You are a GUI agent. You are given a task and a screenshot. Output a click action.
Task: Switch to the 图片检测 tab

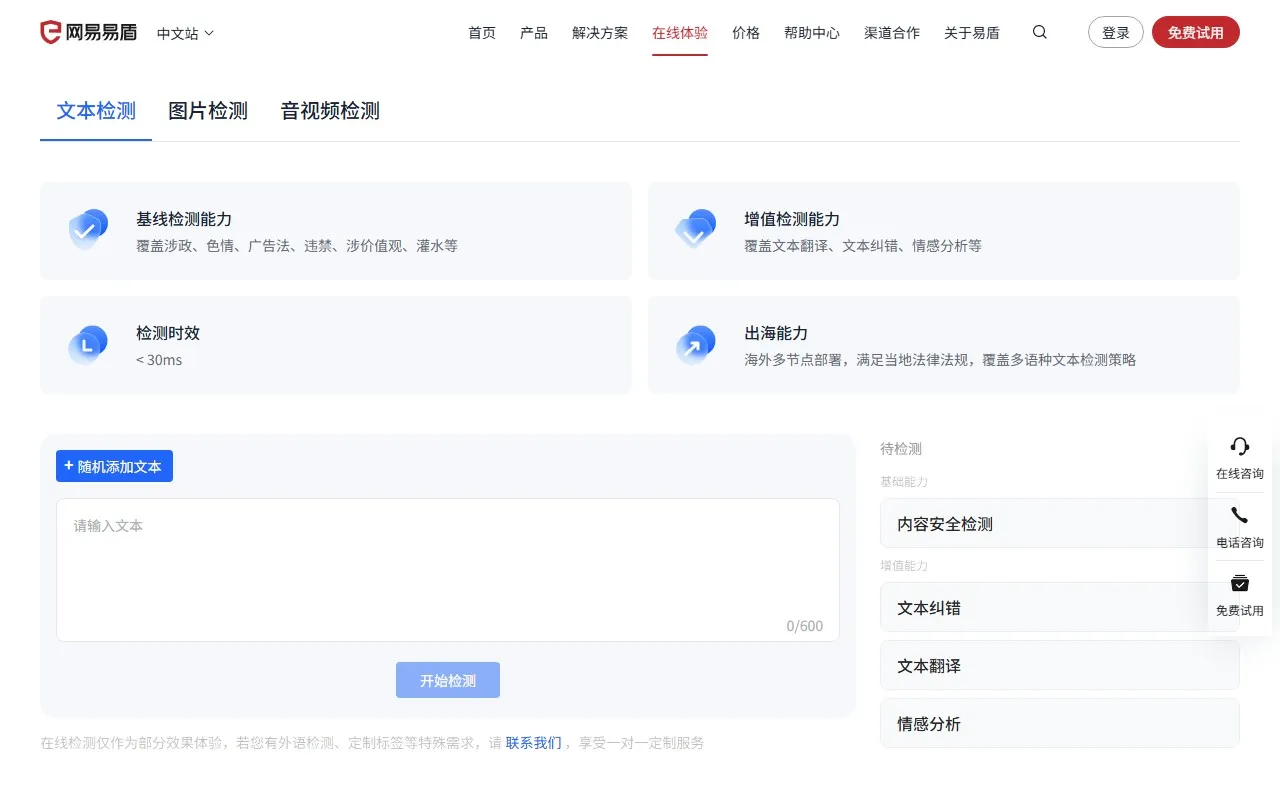[207, 111]
